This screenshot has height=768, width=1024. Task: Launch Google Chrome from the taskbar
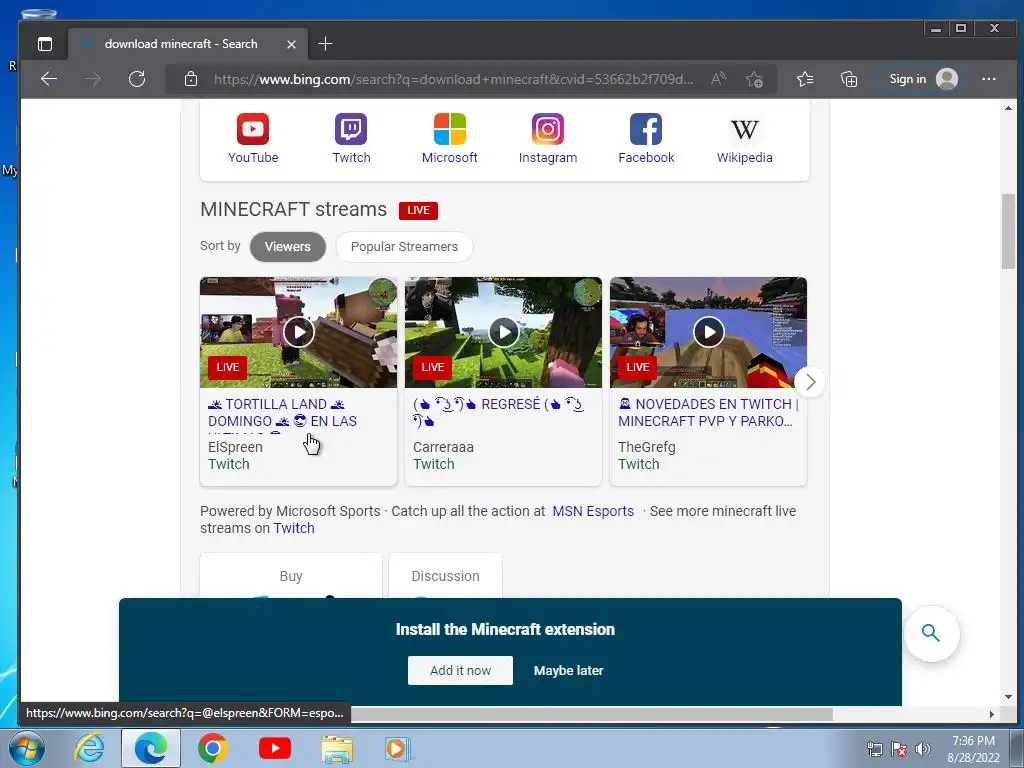pyautogui.click(x=212, y=748)
